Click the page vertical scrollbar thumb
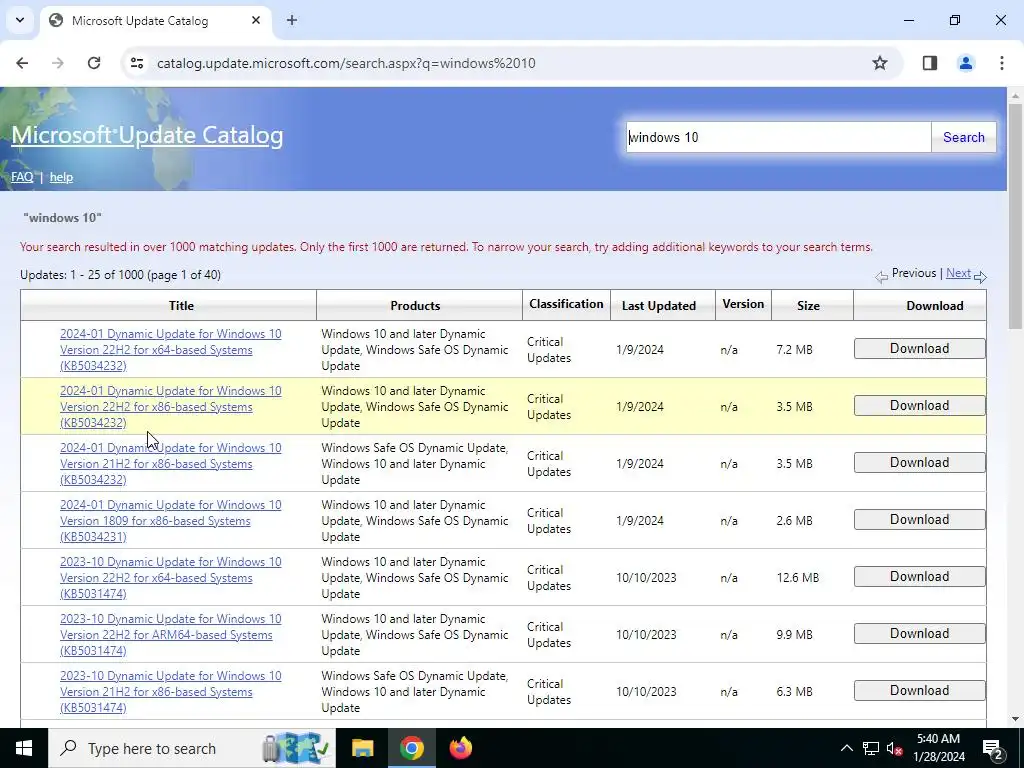Image resolution: width=1024 pixels, height=768 pixels. (1015, 216)
